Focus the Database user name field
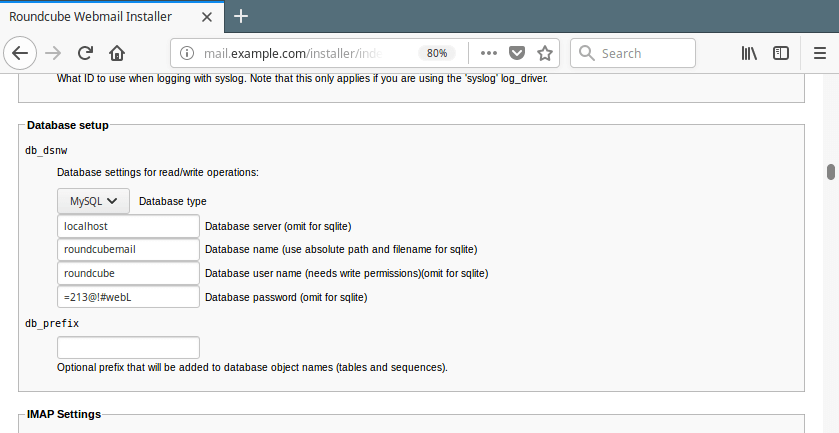The image size is (839, 433). tap(128, 273)
